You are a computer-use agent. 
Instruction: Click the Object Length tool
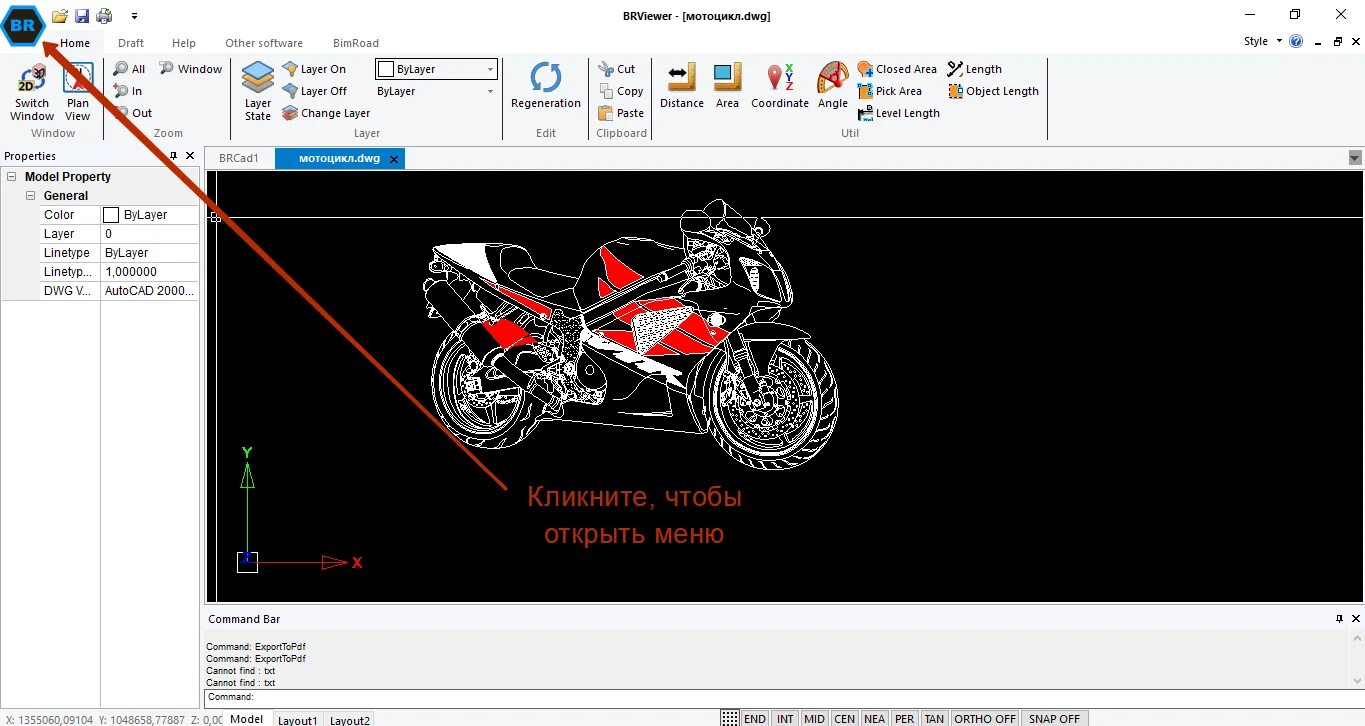coord(994,91)
